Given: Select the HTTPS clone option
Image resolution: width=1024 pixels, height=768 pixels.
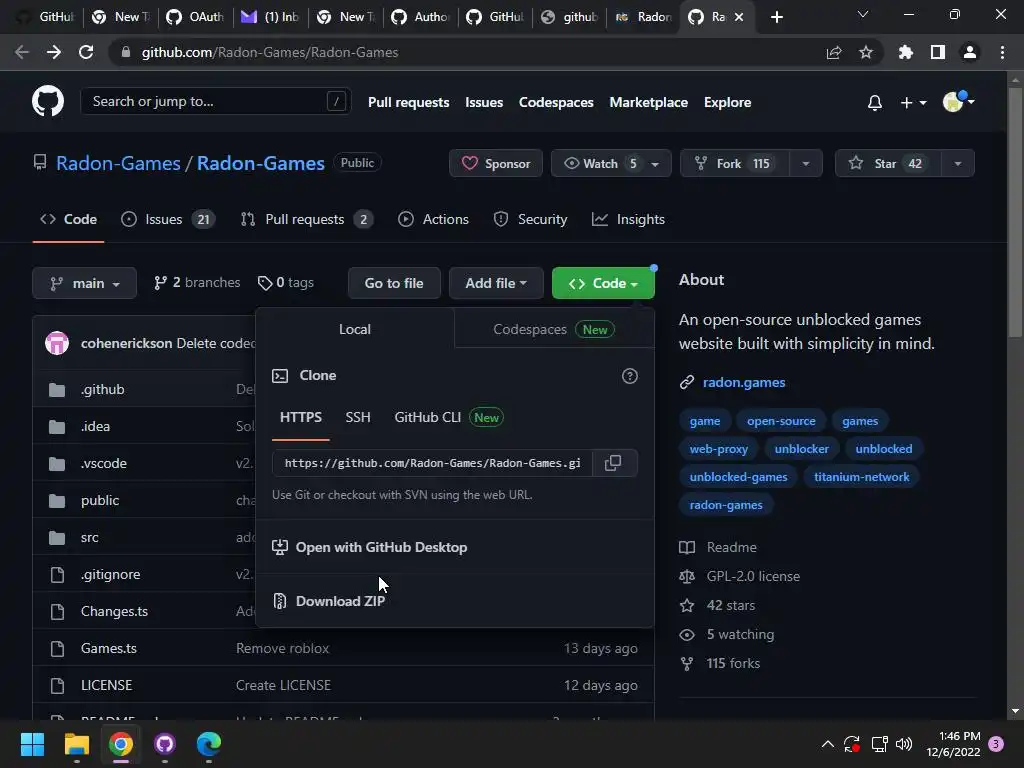Looking at the screenshot, I should point(300,417).
